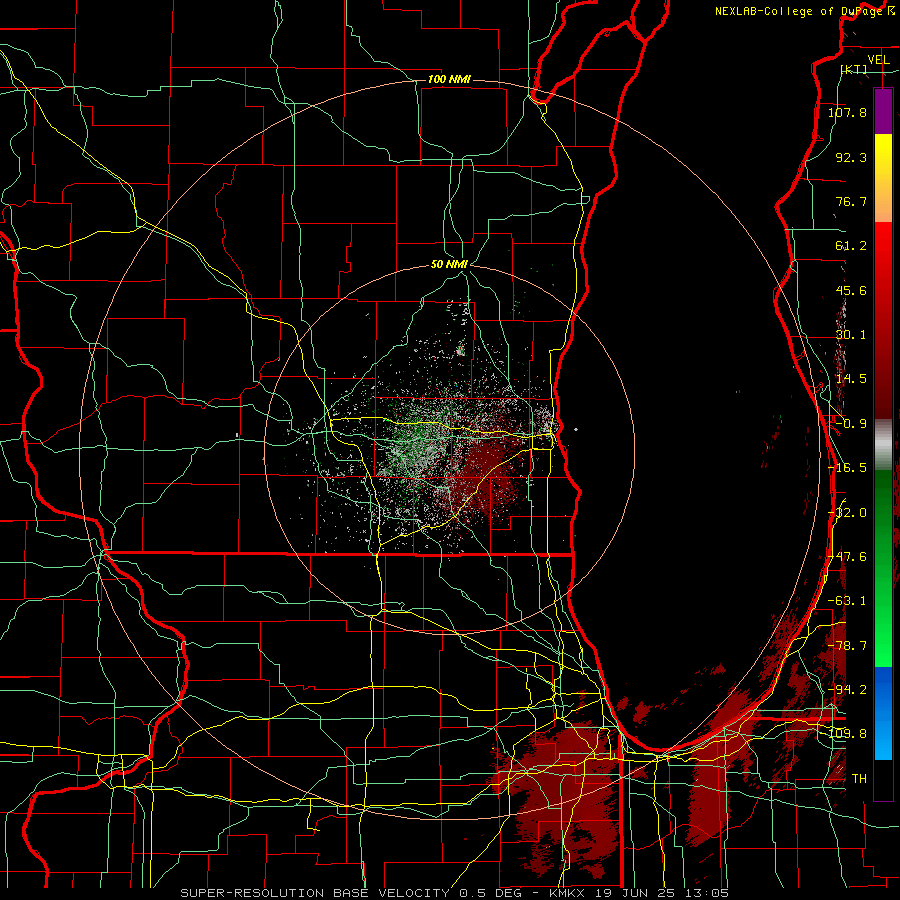Click the purple segment of the color bar
Image resolution: width=900 pixels, height=900 pixels.
(x=883, y=111)
